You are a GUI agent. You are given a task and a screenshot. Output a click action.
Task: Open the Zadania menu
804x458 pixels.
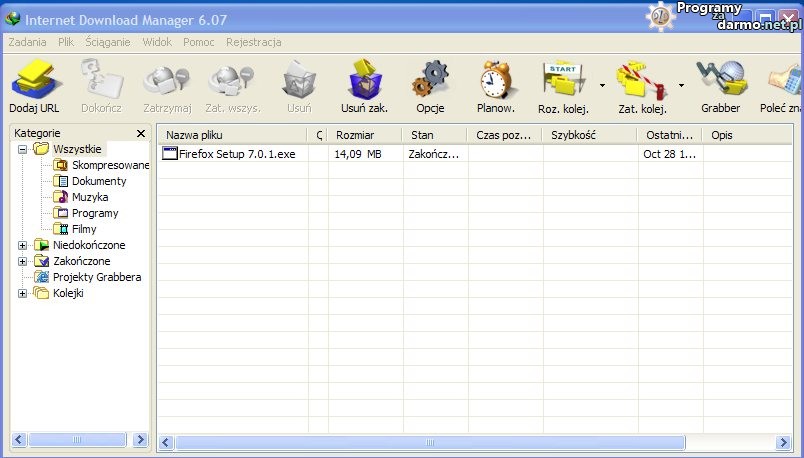point(27,42)
